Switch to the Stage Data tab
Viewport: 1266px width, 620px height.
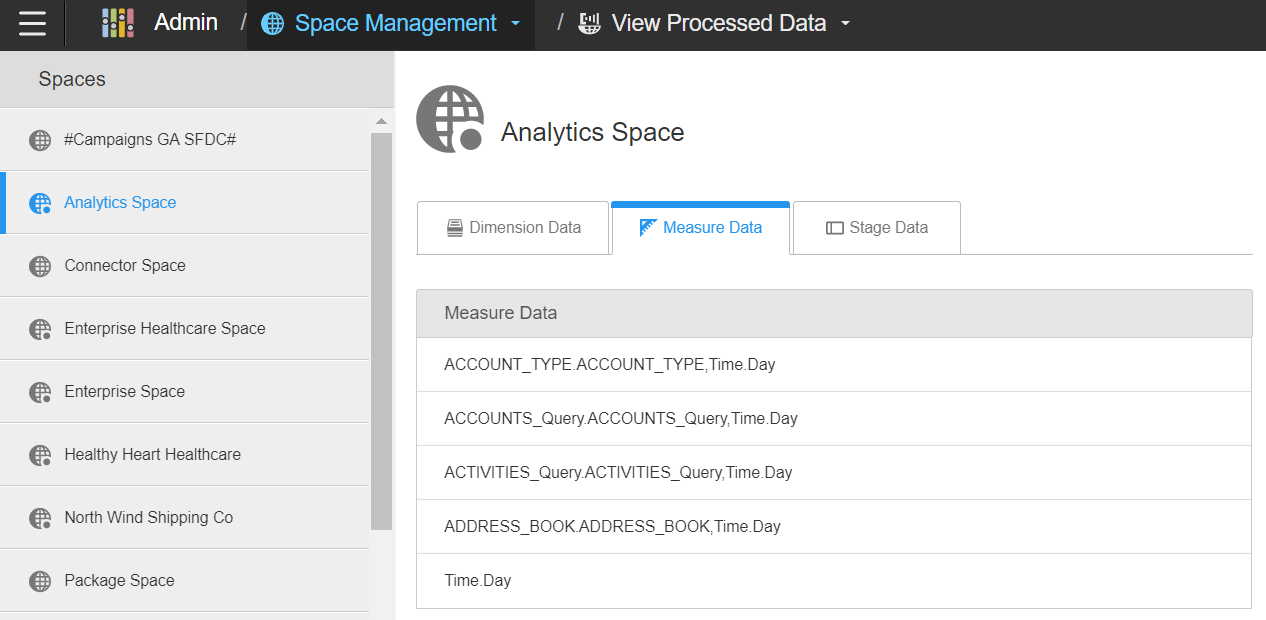(x=876, y=228)
